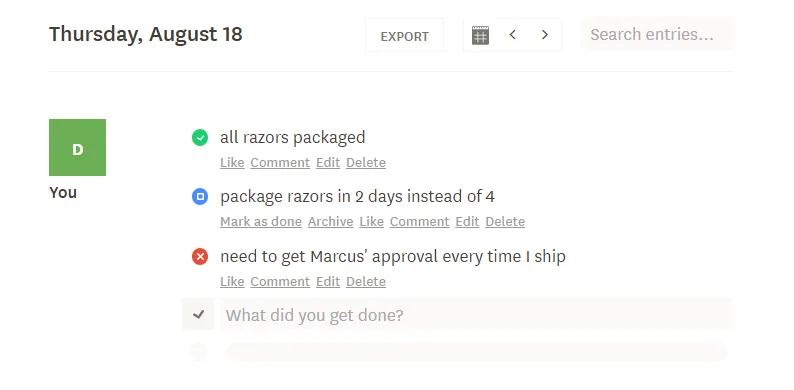The width and height of the screenshot is (794, 390).
Task: Click the green D user avatar
Action: coord(77,147)
